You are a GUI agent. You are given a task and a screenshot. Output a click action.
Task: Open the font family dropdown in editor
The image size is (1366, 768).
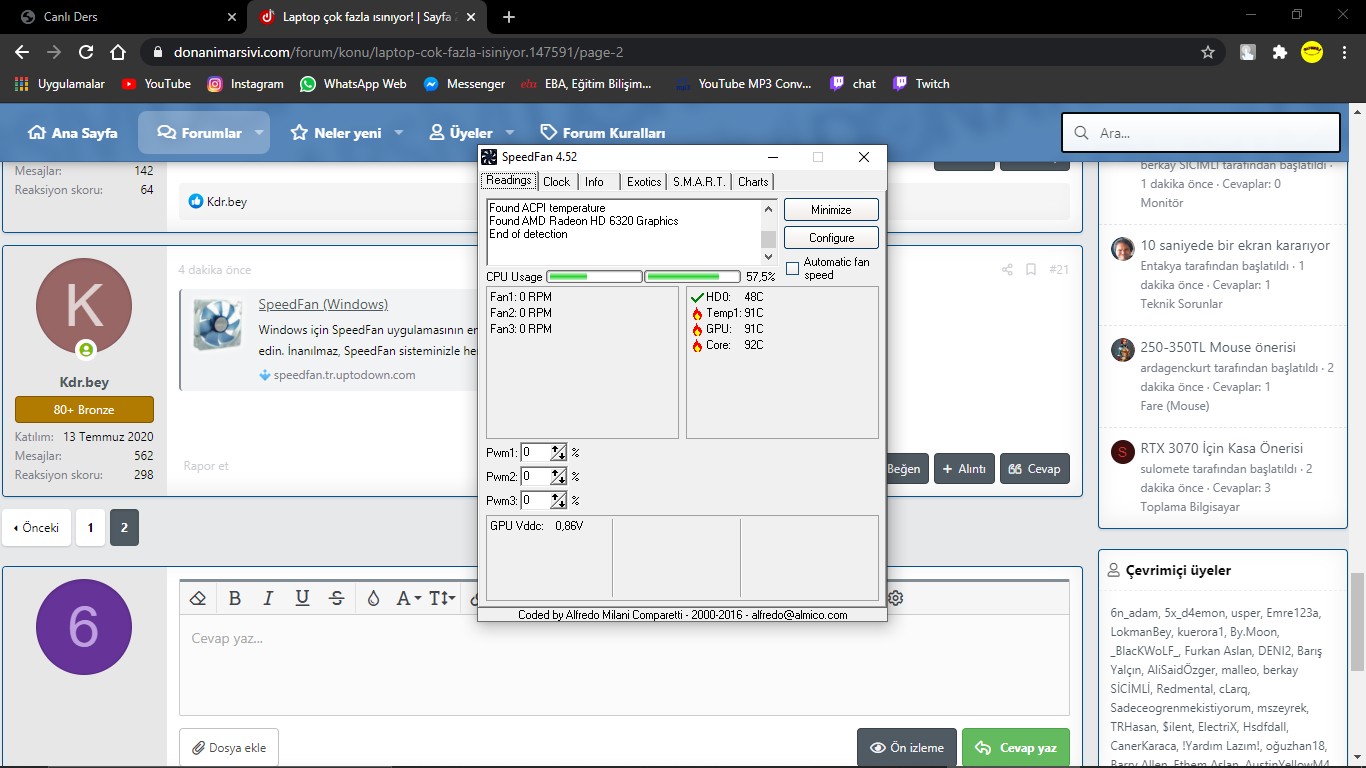coord(409,598)
